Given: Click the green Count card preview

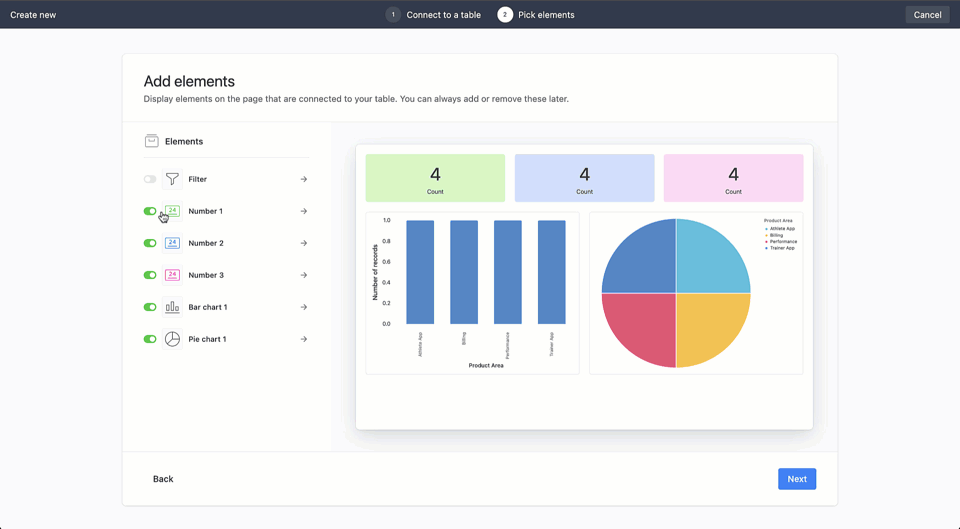Looking at the screenshot, I should pos(435,178).
